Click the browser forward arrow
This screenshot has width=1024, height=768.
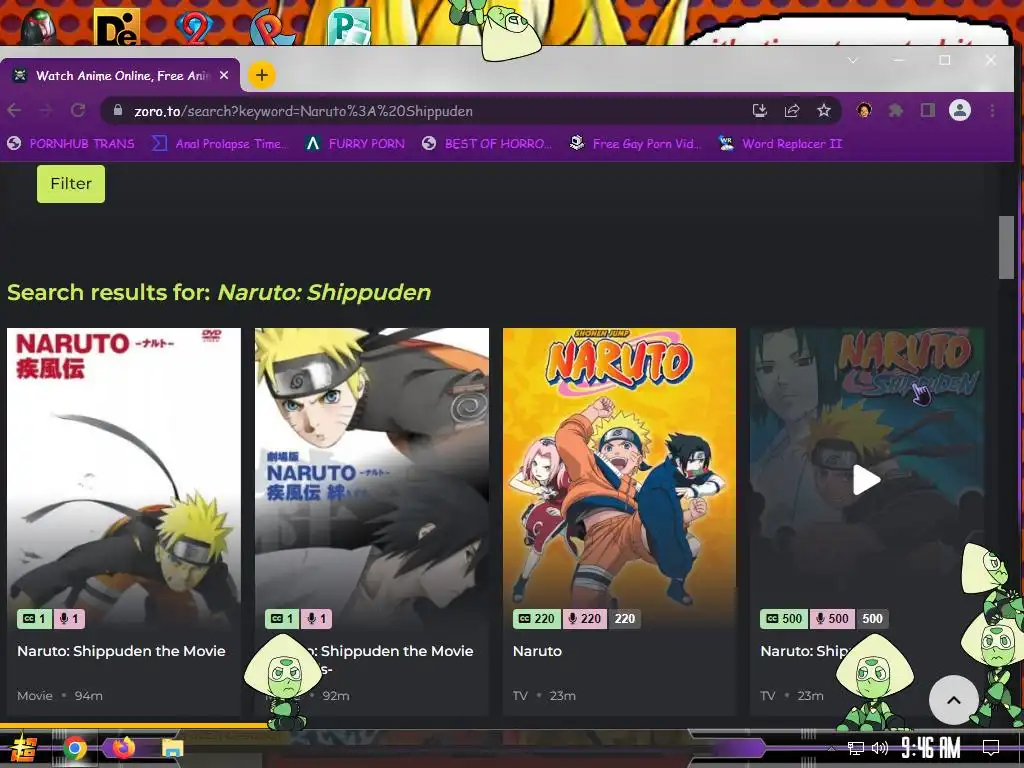click(46, 110)
